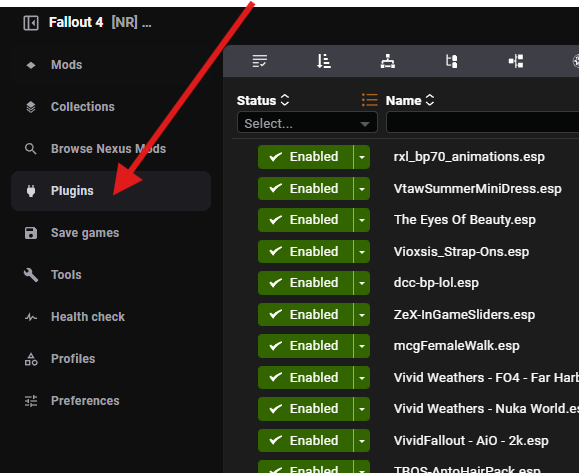The width and height of the screenshot is (579, 473).
Task: Open the Collections section
Action: click(x=111, y=107)
